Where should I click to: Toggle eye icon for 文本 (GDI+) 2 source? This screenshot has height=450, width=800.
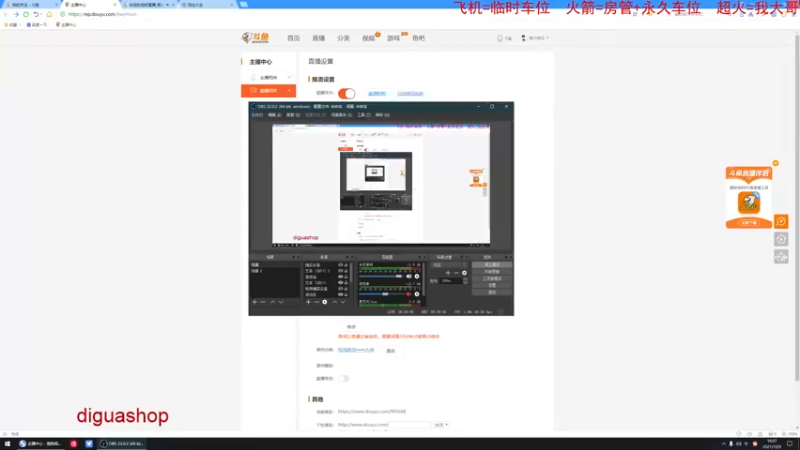340,271
